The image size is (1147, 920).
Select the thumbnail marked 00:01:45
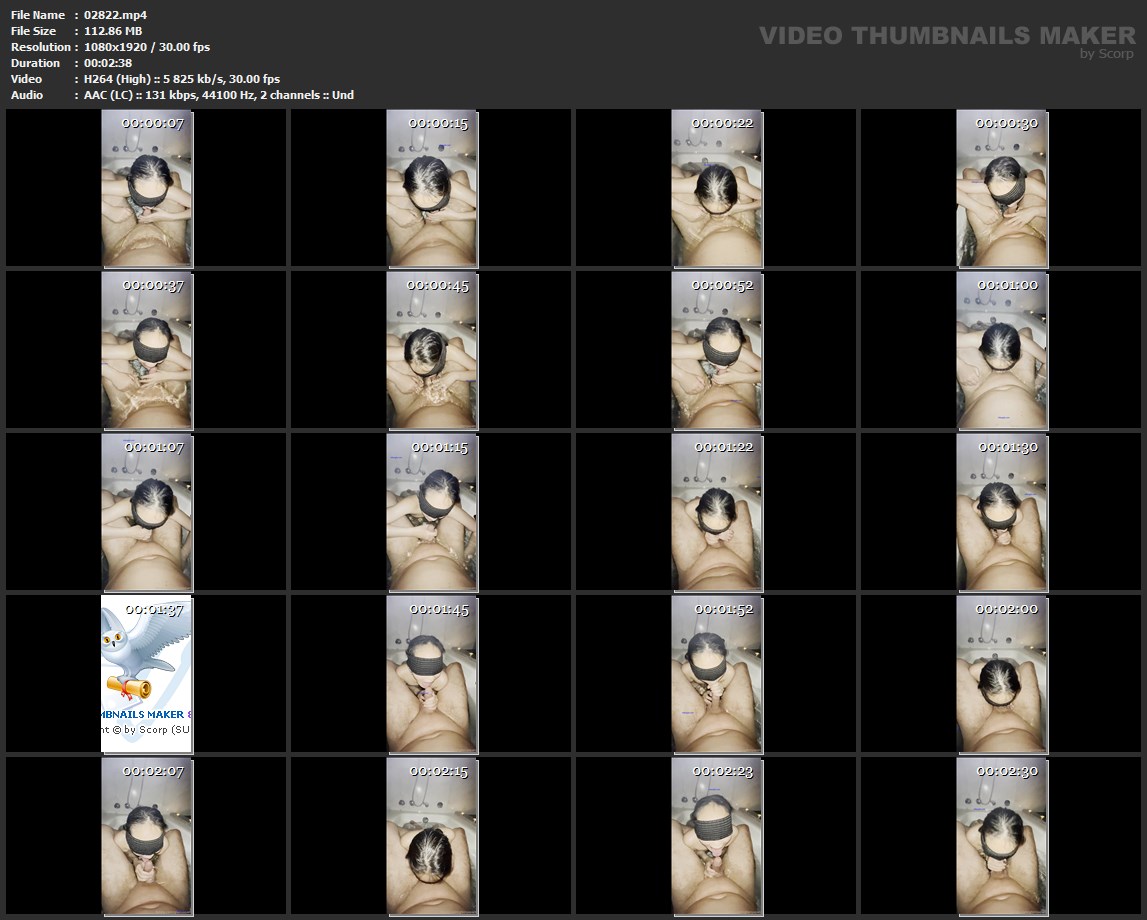(432, 673)
